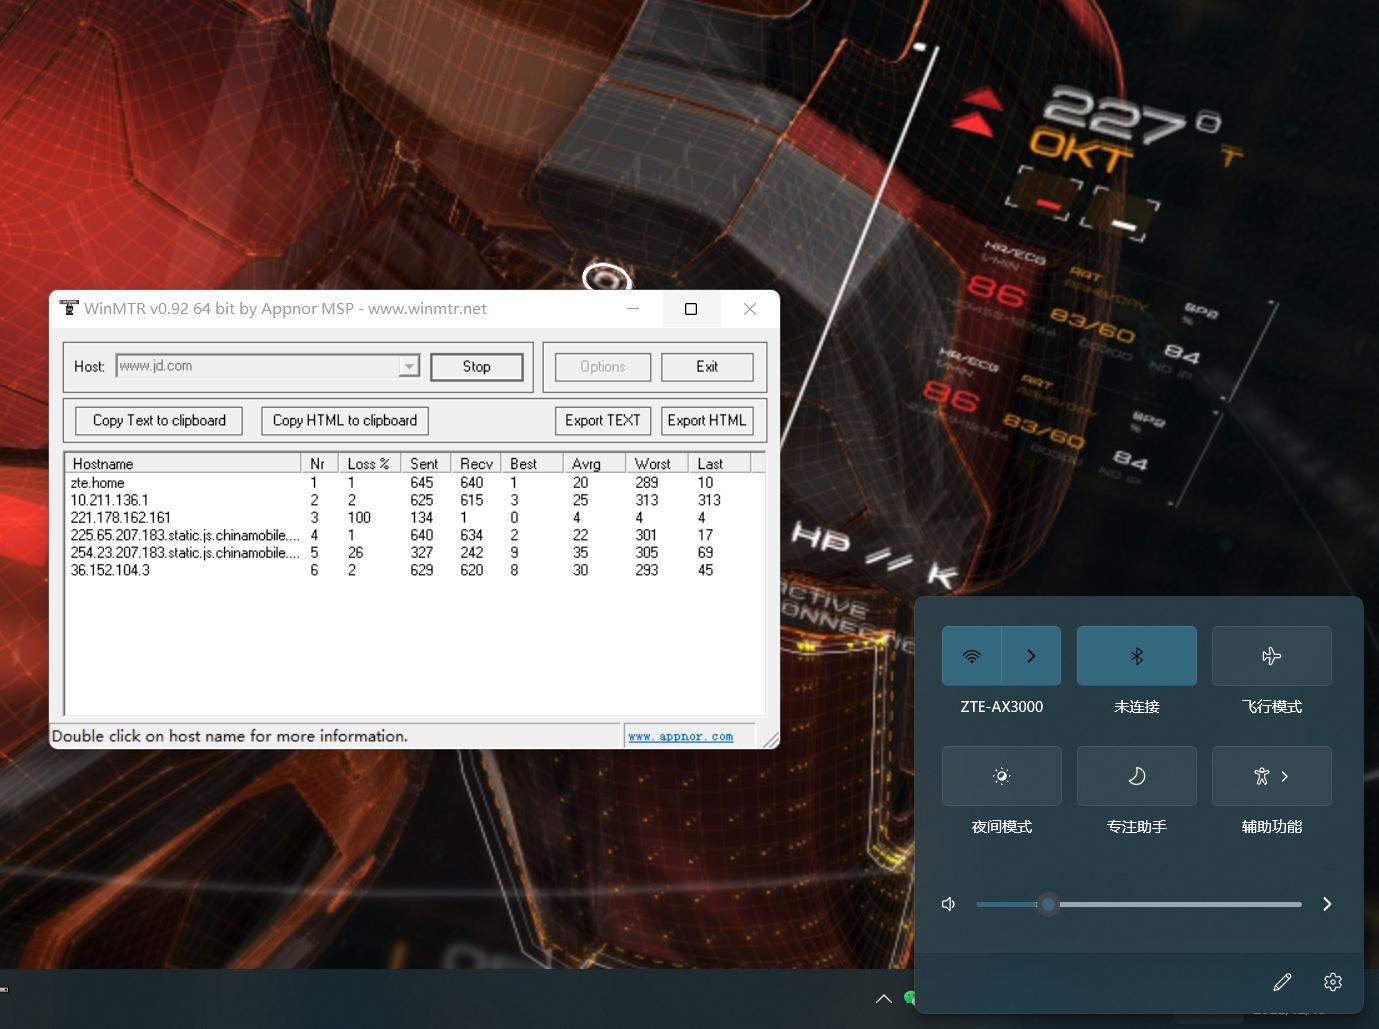Screen dimensions: 1379x1029
Task: Expand accessibility options tile
Action: (1271, 776)
